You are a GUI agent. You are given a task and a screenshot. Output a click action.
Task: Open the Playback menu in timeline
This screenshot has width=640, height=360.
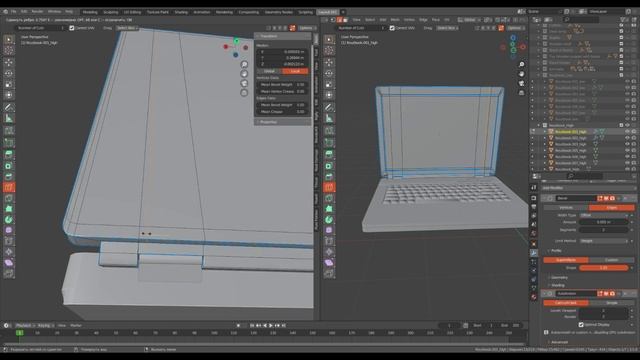tap(24, 326)
